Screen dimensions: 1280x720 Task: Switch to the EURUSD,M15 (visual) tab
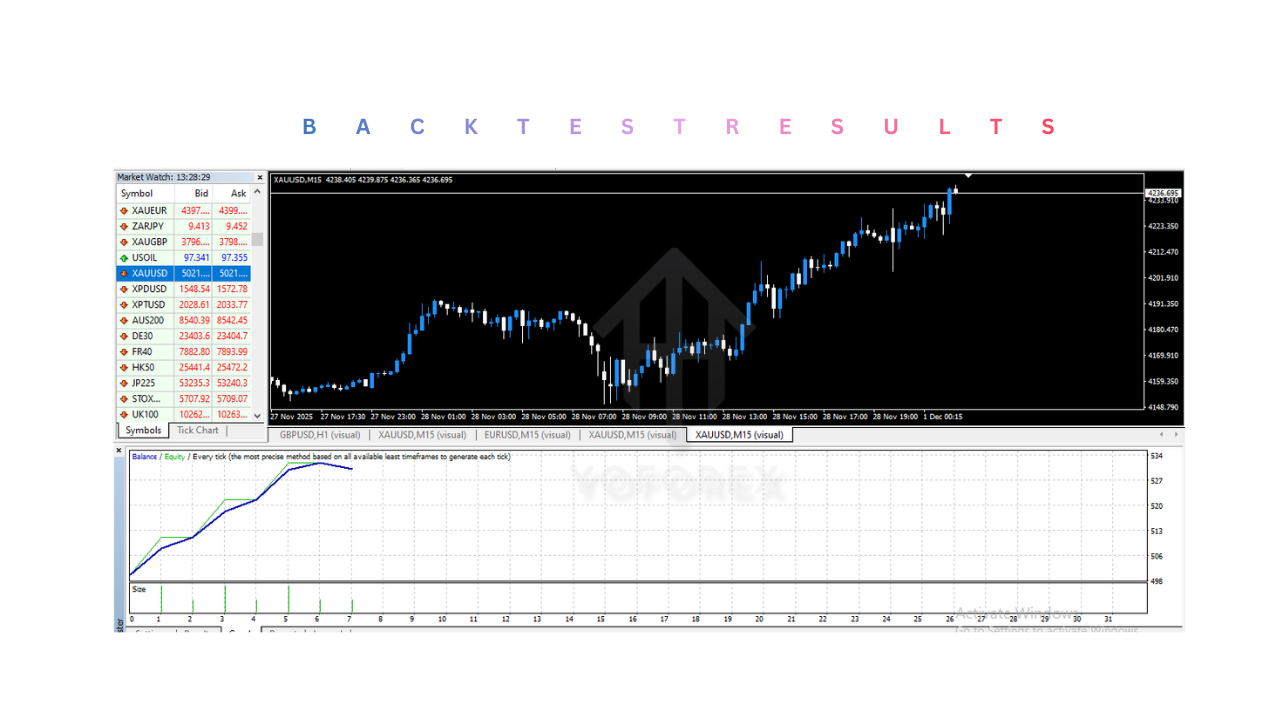(x=528, y=434)
